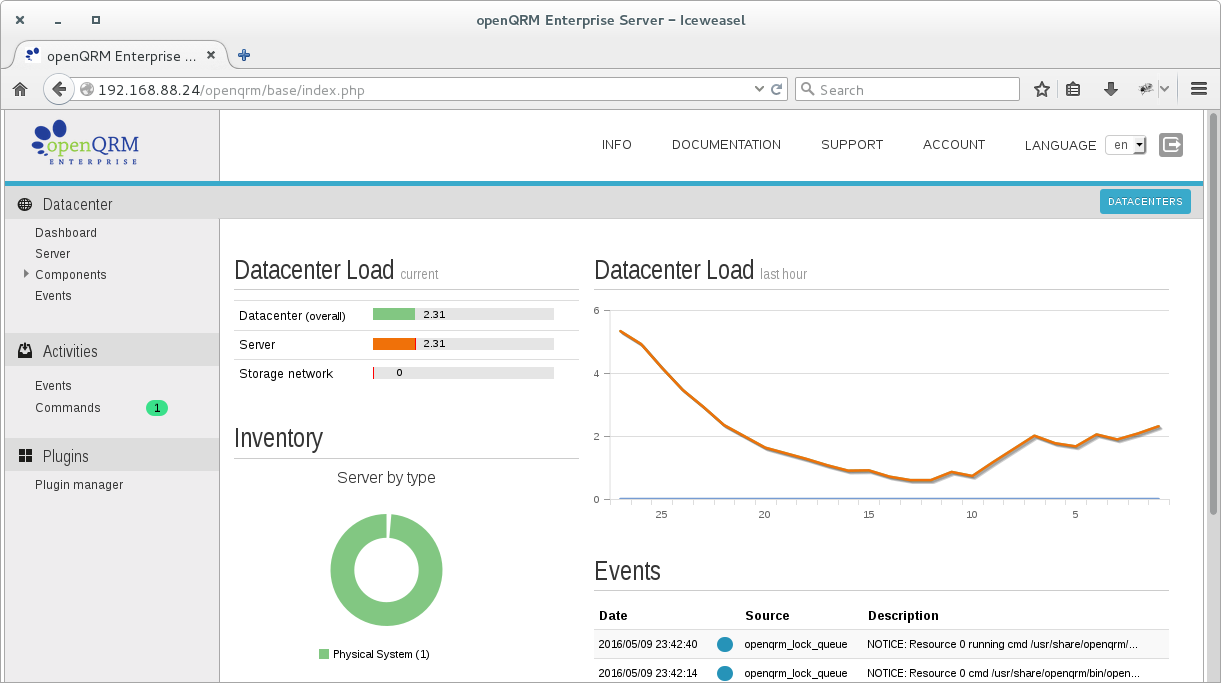This screenshot has width=1221, height=683.
Task: Open Server in the sidebar
Action: click(53, 254)
